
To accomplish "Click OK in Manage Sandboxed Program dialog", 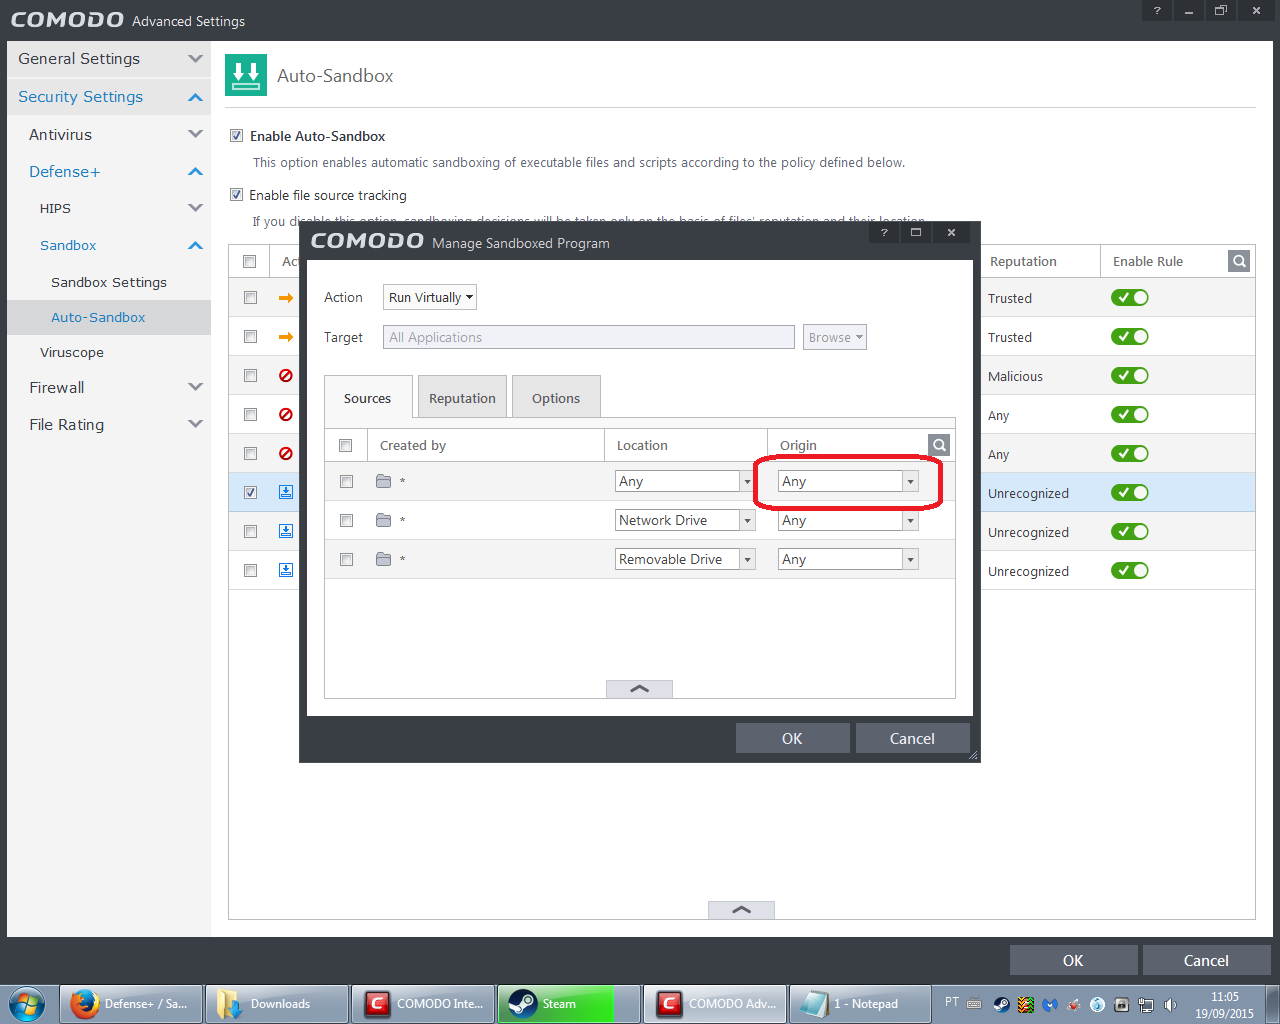I will (x=792, y=738).
